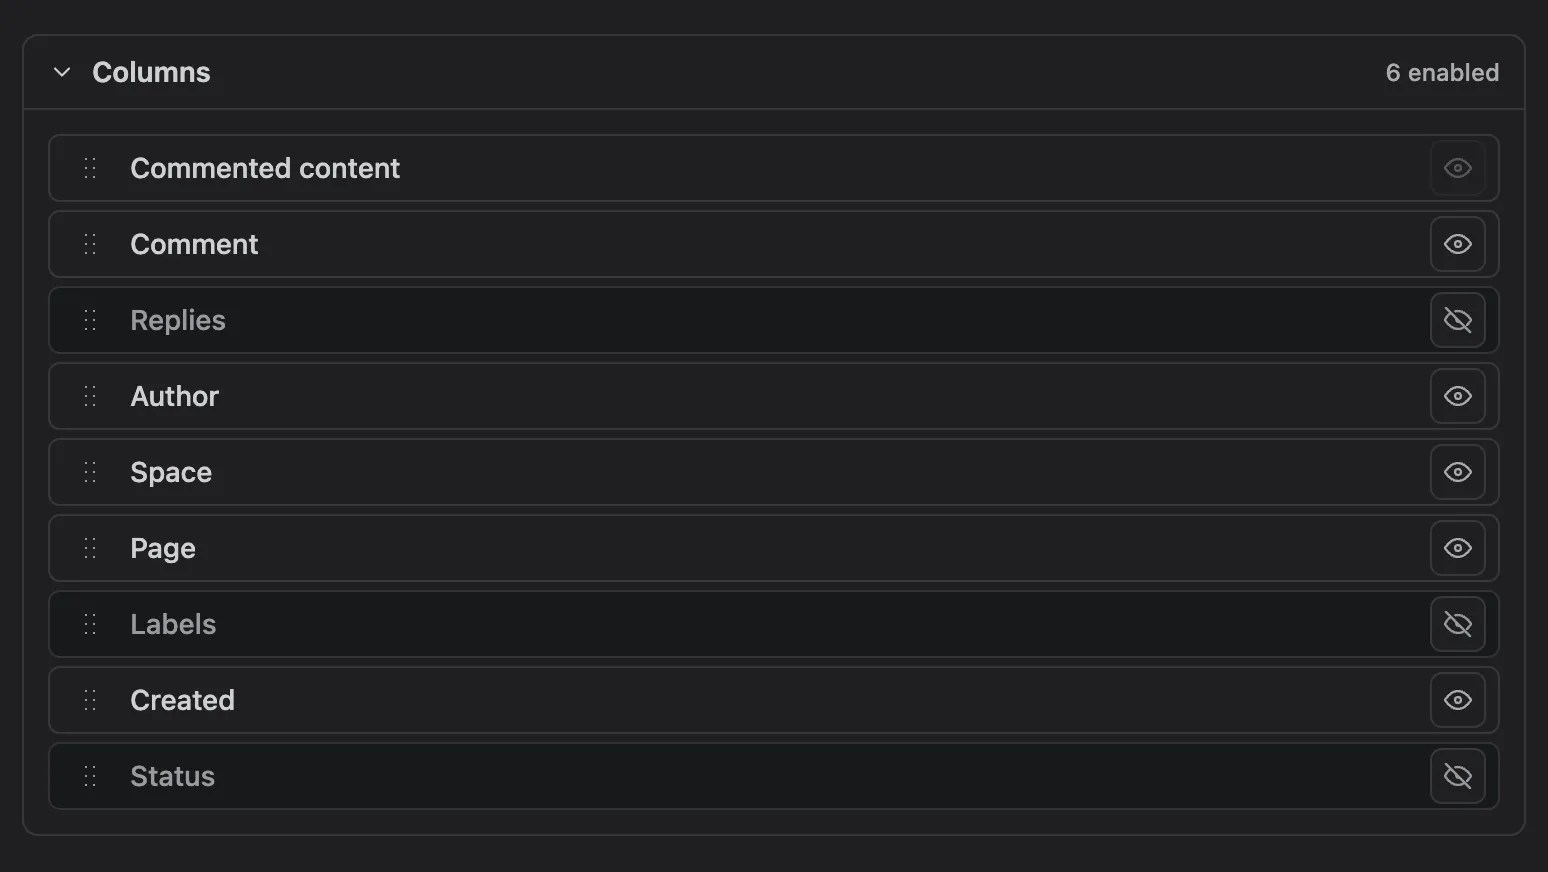Click the drag handle beside Comment
The image size is (1548, 872).
click(90, 244)
